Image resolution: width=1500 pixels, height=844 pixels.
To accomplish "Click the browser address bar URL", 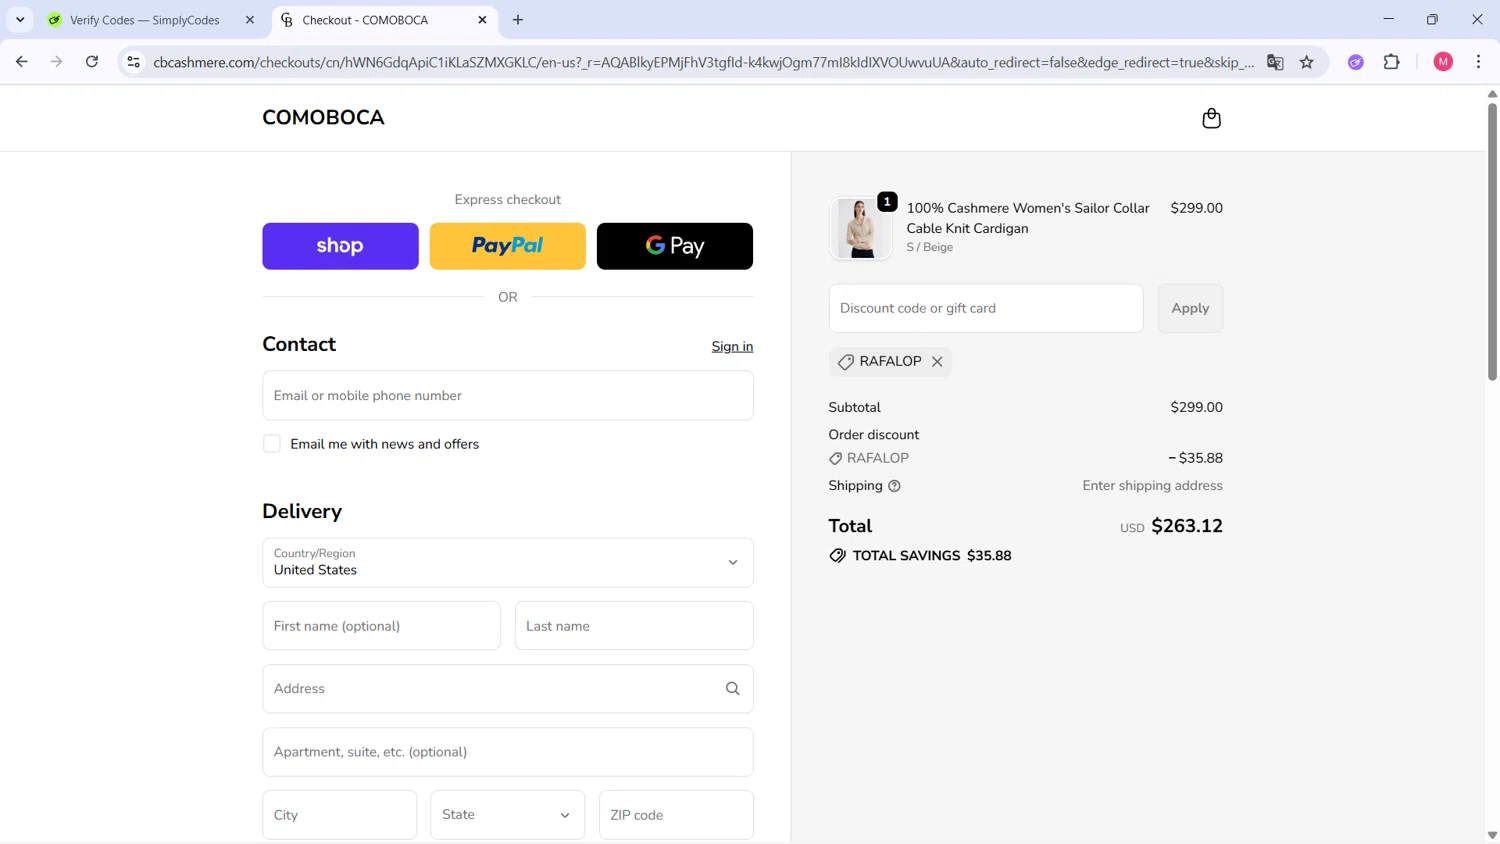I will (x=703, y=62).
